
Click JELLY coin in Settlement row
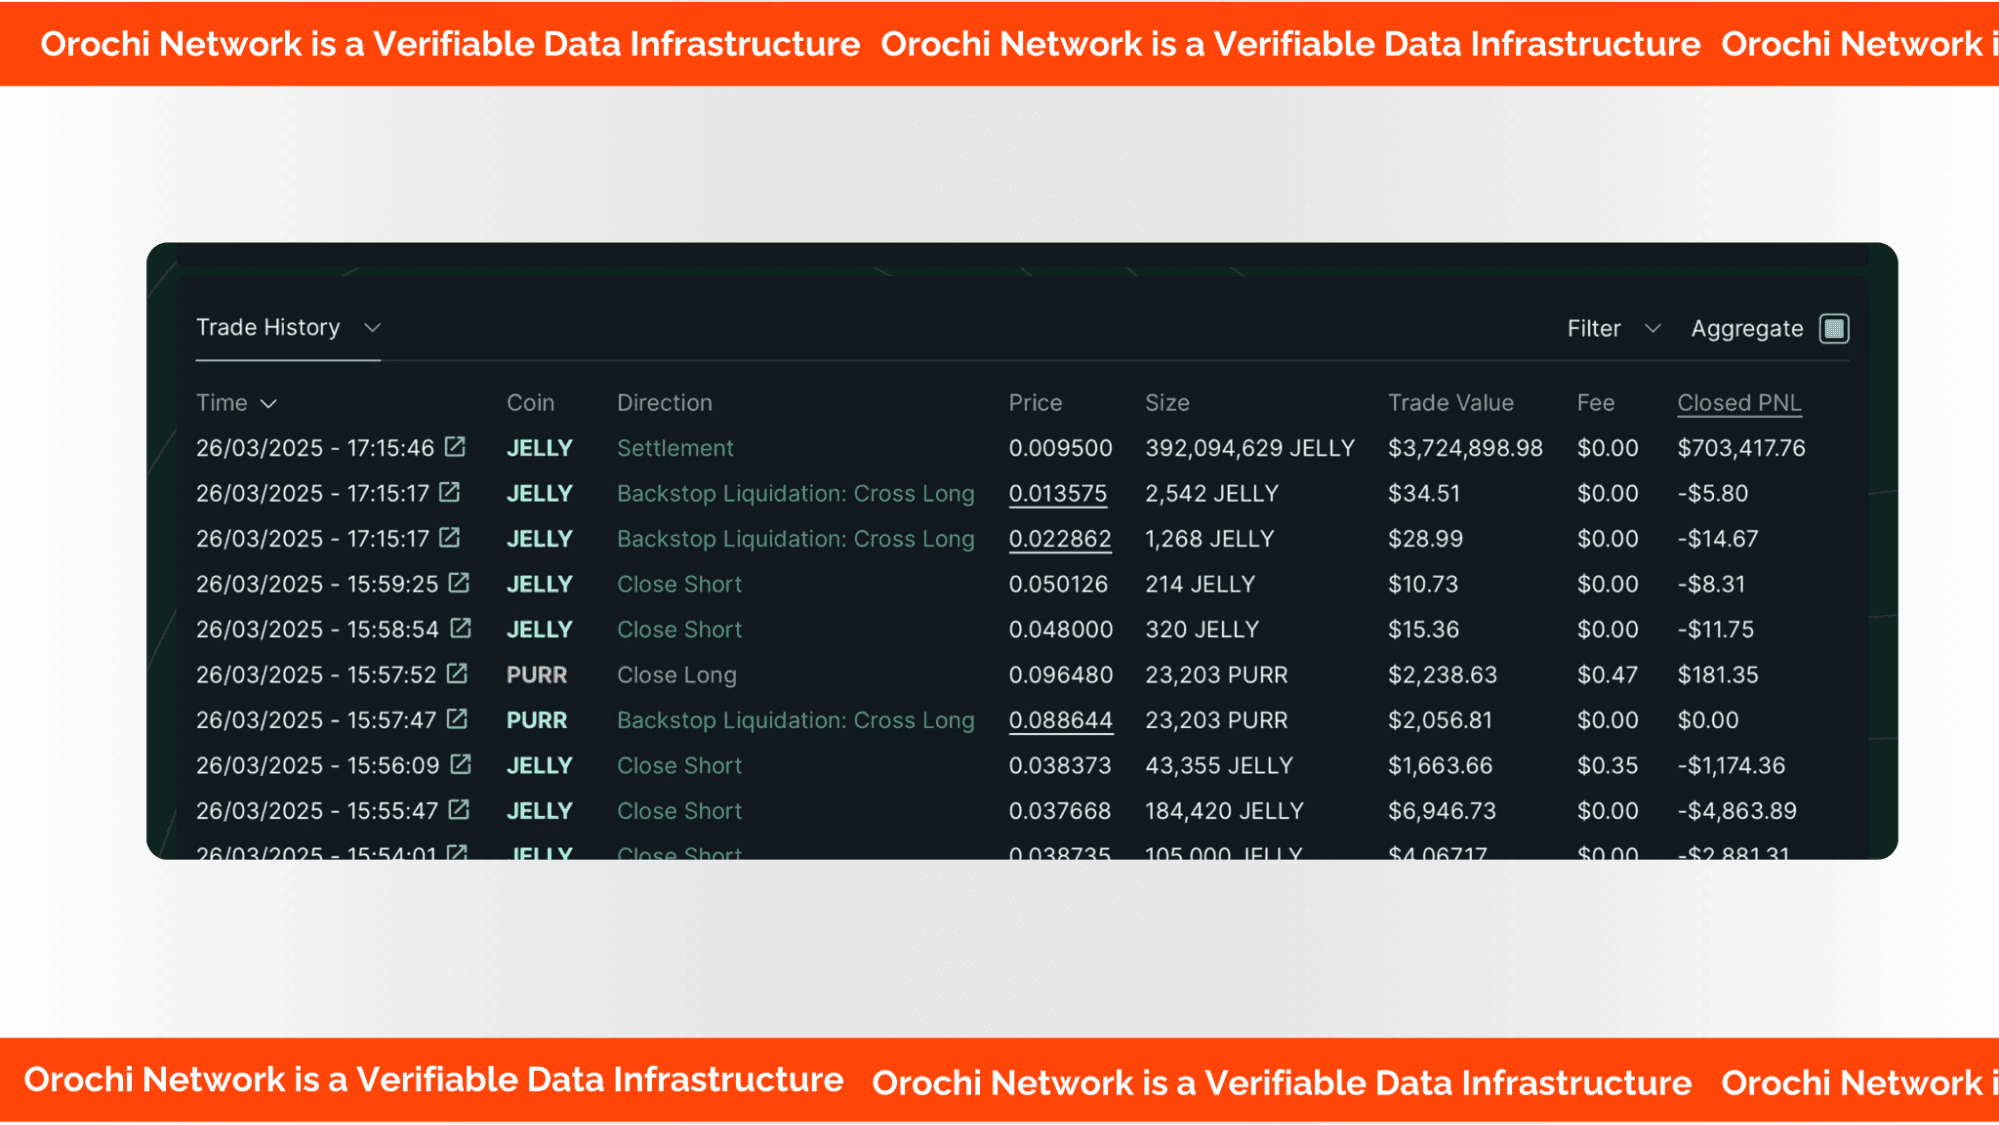point(539,448)
